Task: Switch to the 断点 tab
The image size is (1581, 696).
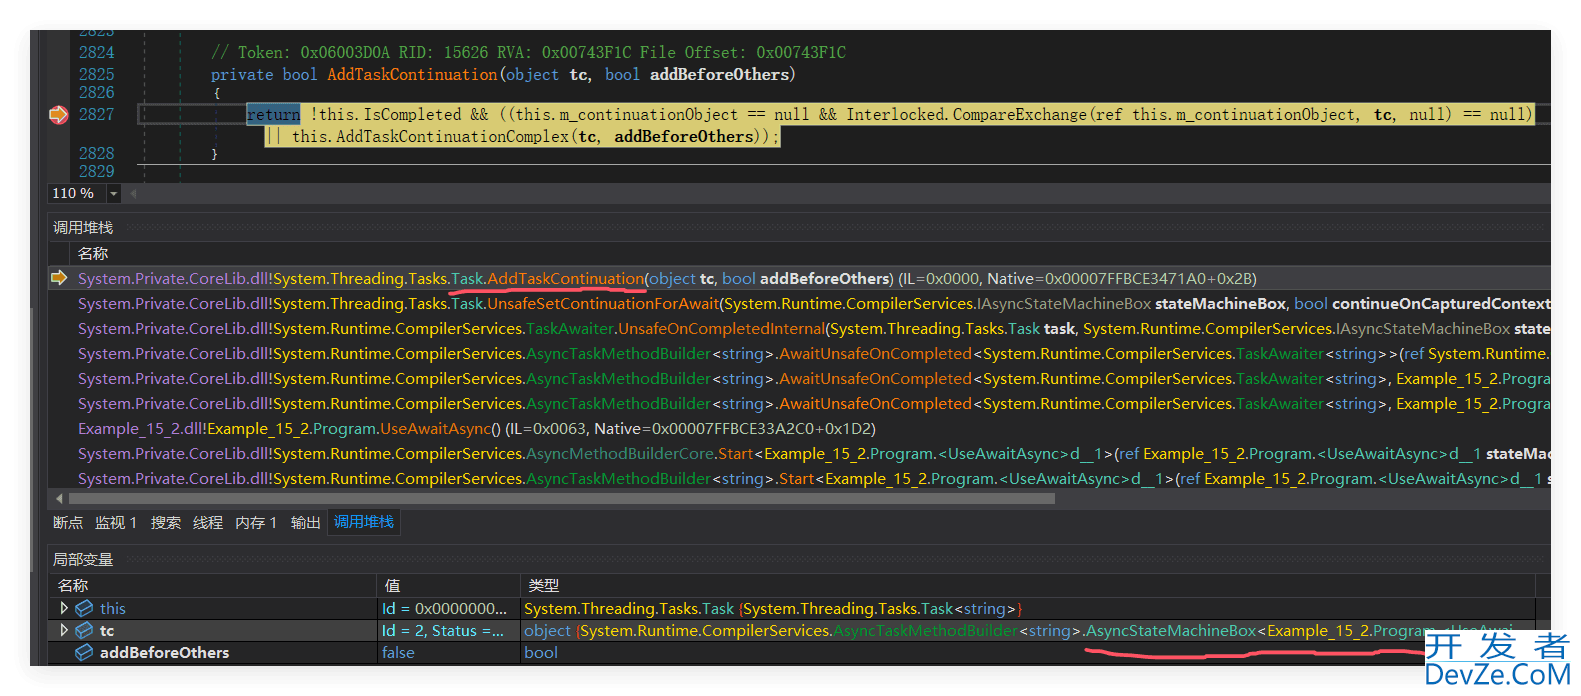Action: 68,522
